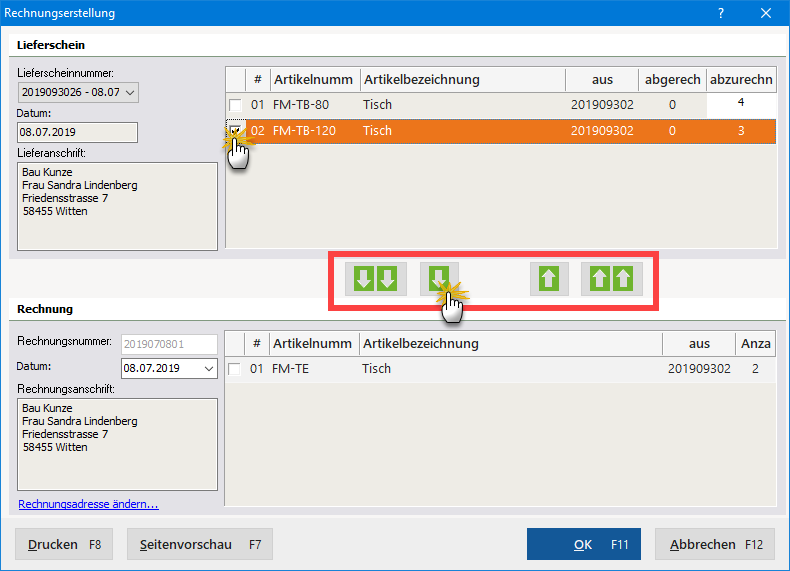Cancel with the Abbrechen F12 button
The height and width of the screenshot is (571, 790).
(714, 545)
